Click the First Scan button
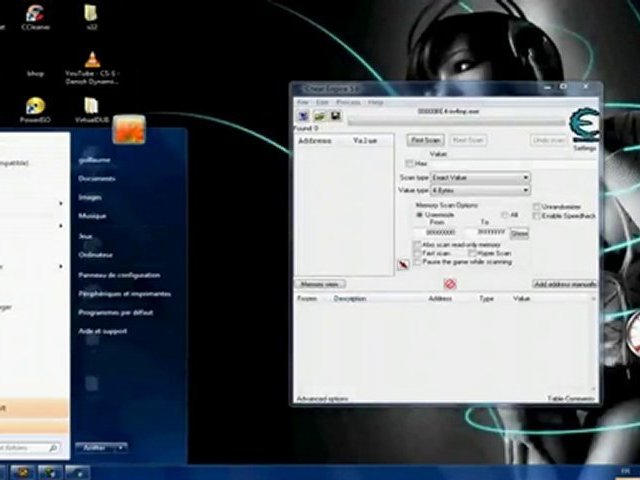 pyautogui.click(x=427, y=140)
